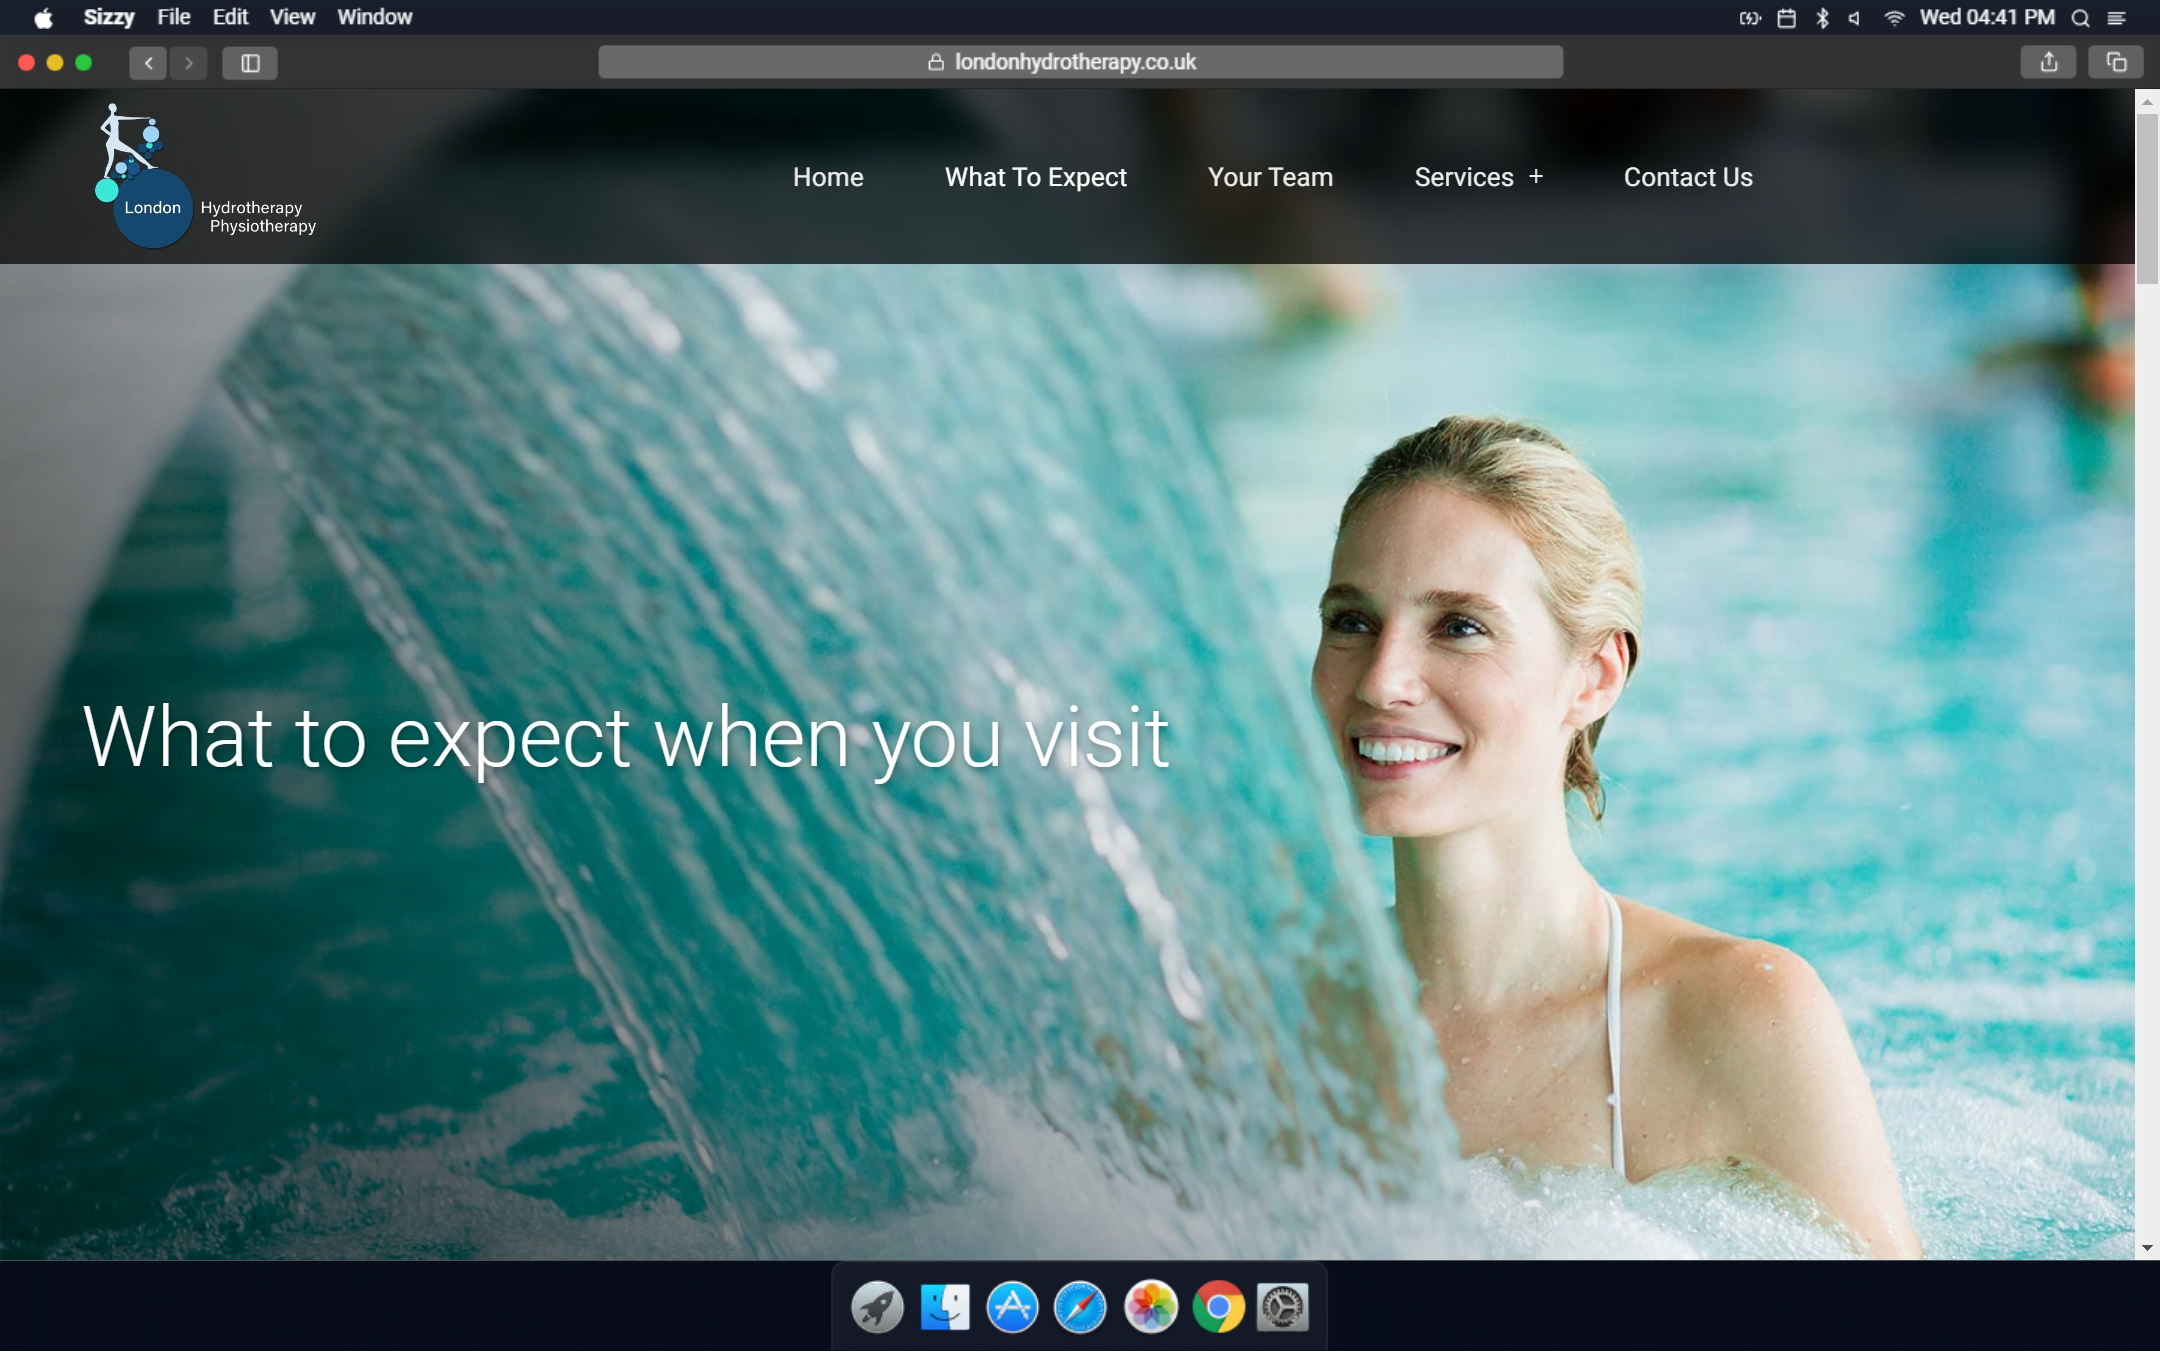
Task: Expand the Services plus submenu
Action: [x=1536, y=177]
